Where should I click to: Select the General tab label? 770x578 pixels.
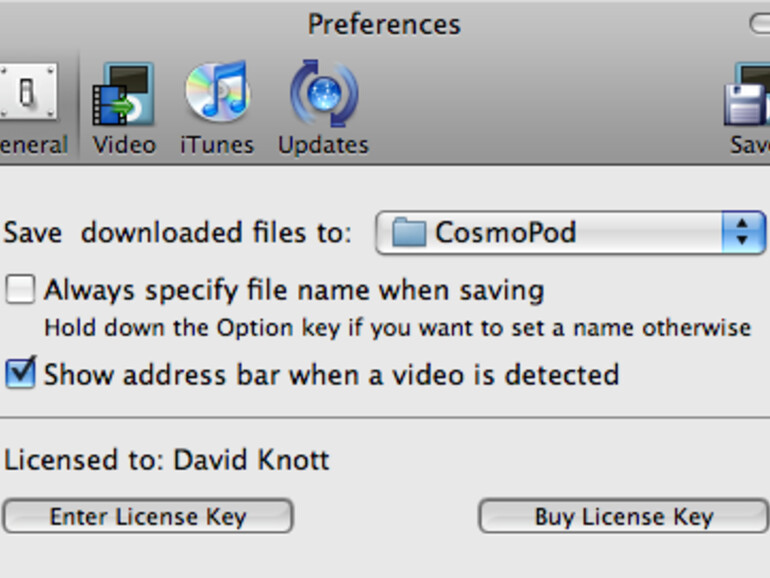click(x=33, y=145)
